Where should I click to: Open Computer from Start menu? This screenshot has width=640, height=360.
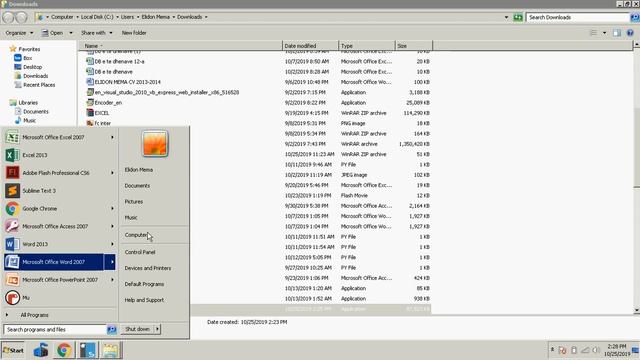coord(136,235)
